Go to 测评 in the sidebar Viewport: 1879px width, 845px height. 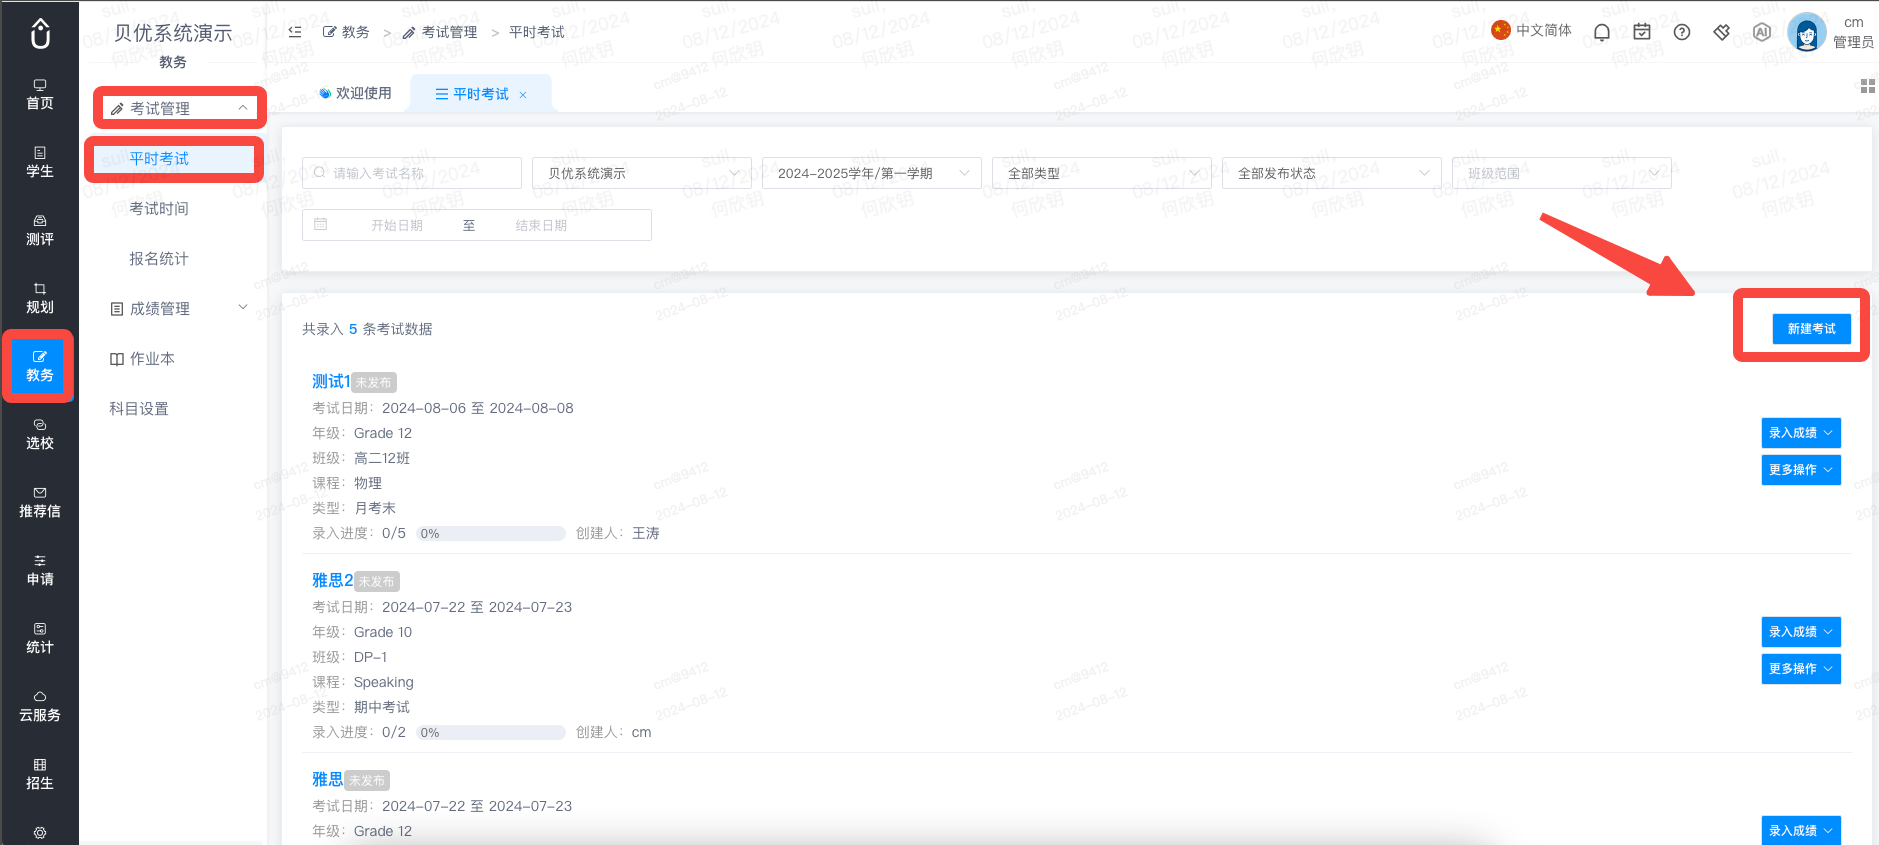coord(40,230)
